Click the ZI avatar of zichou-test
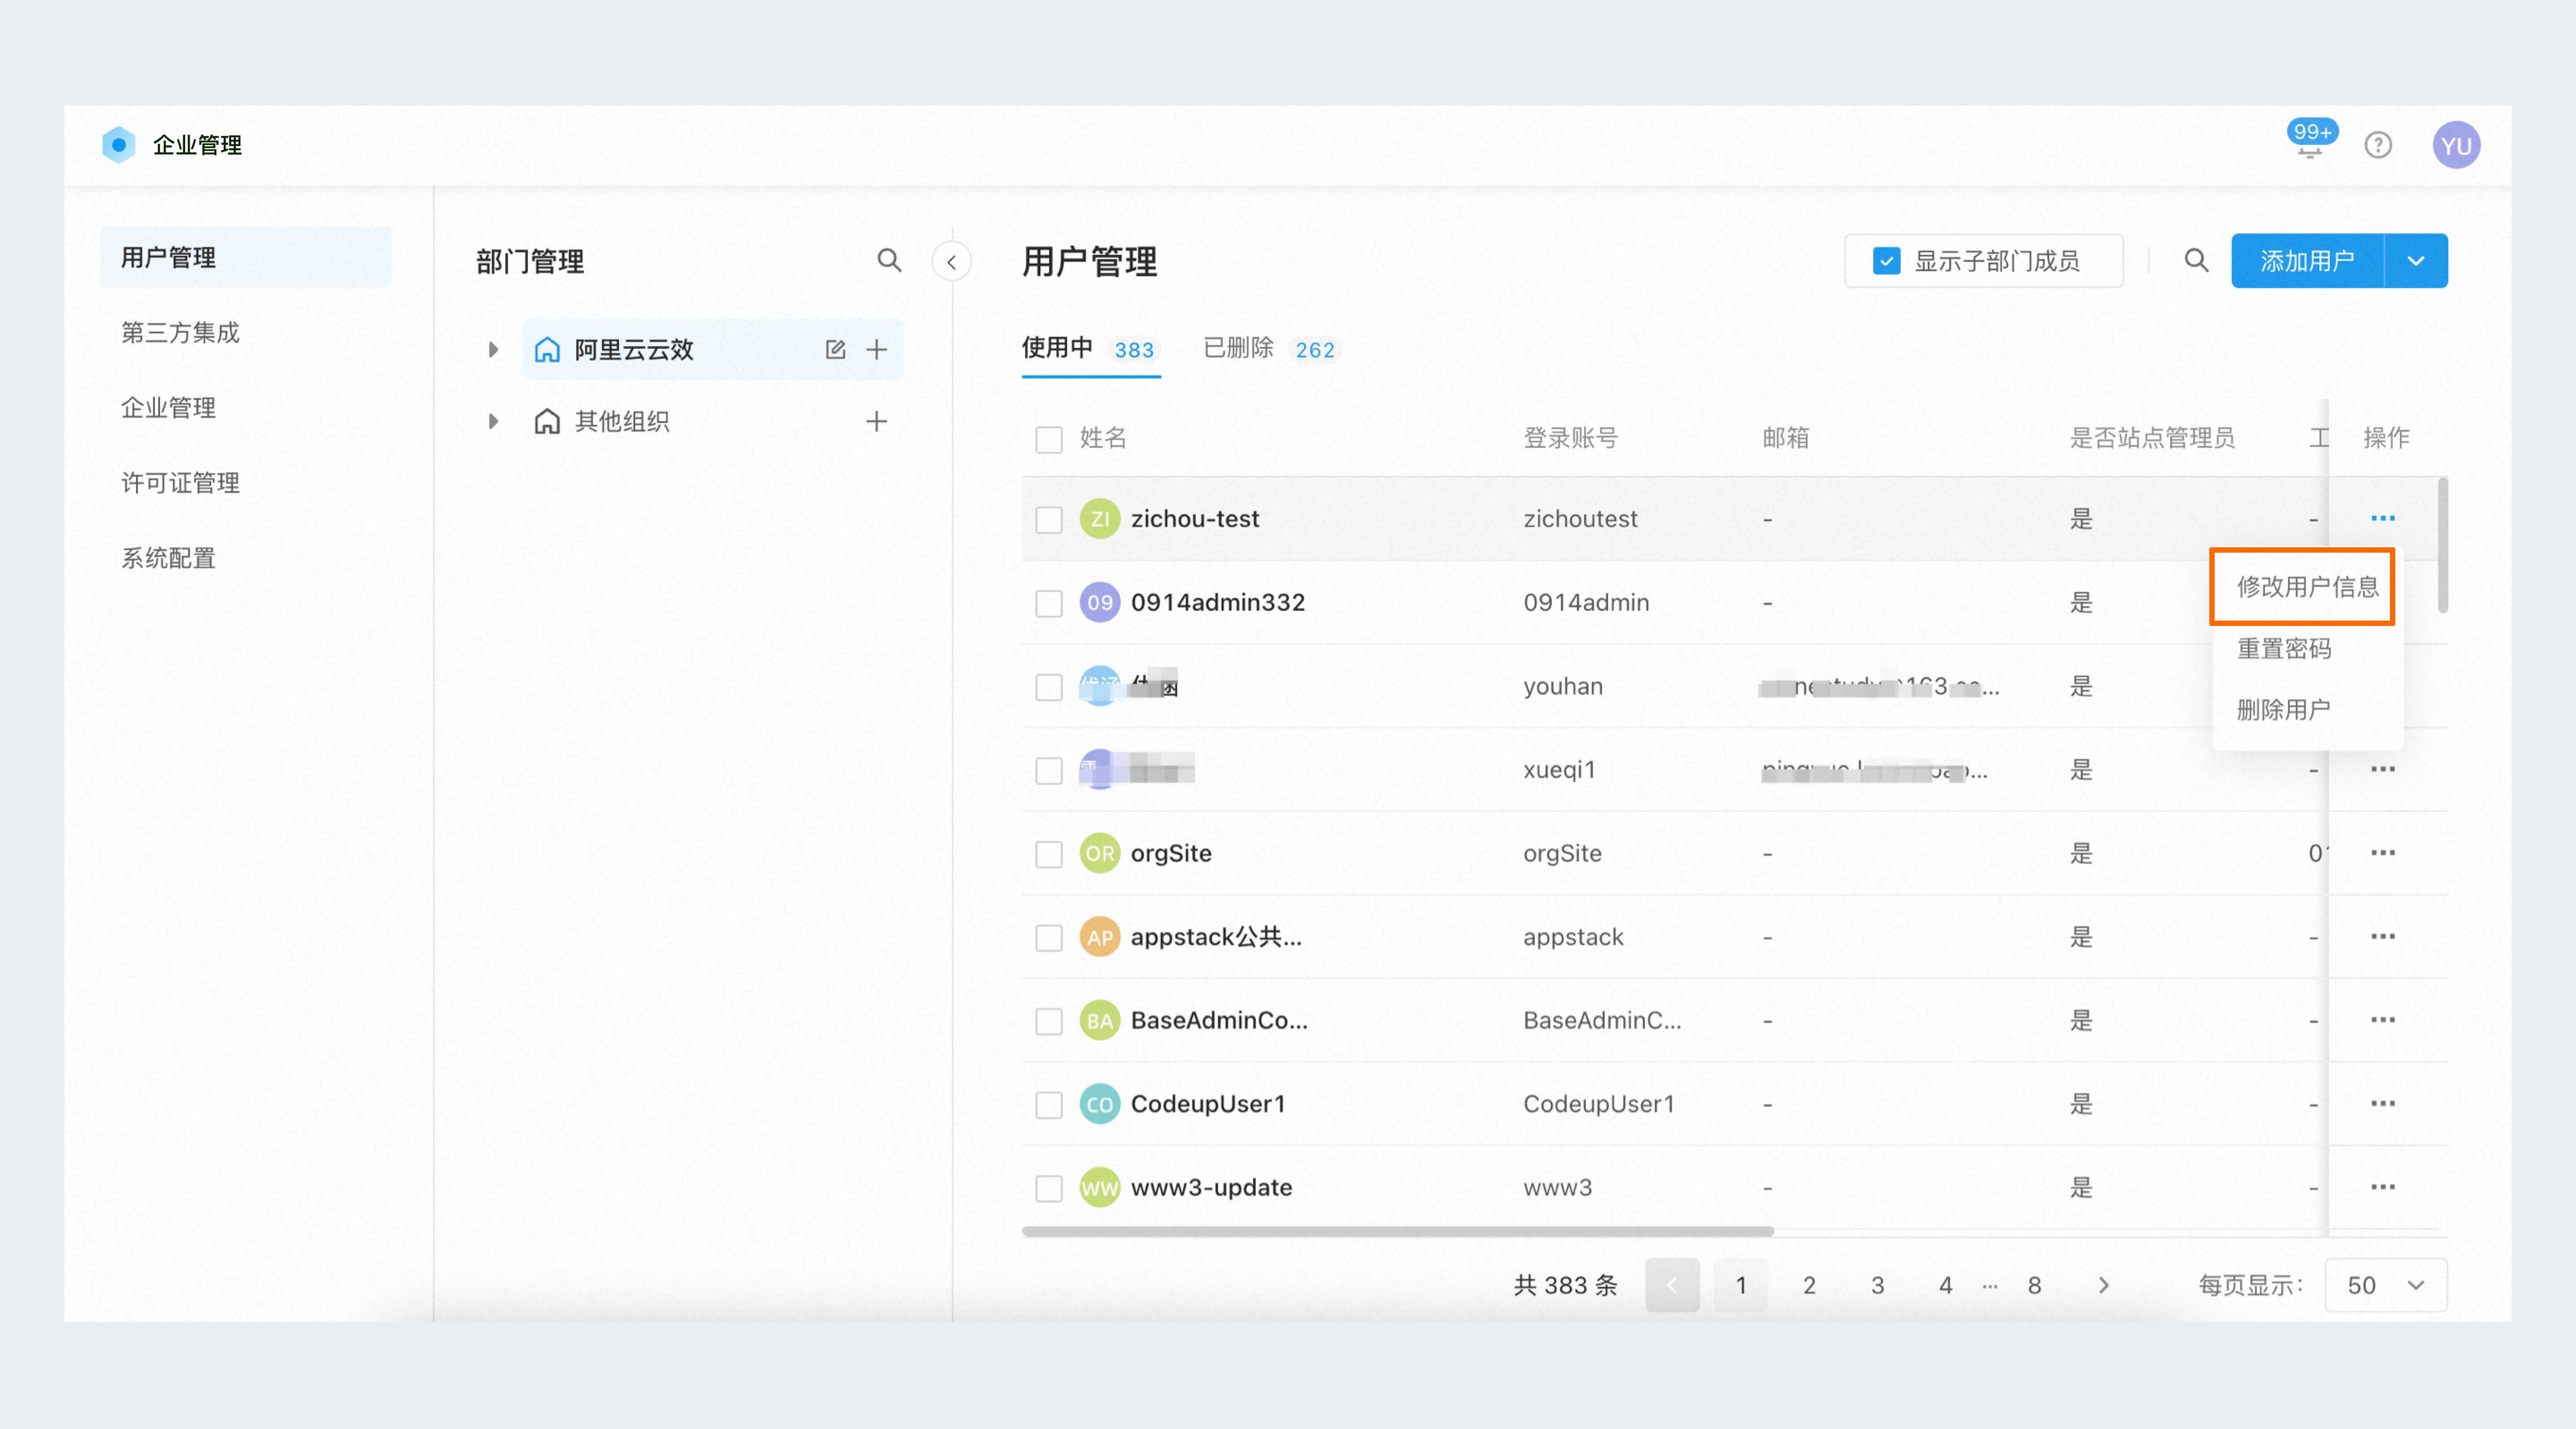Viewport: 2576px width, 1429px height. 1100,519
